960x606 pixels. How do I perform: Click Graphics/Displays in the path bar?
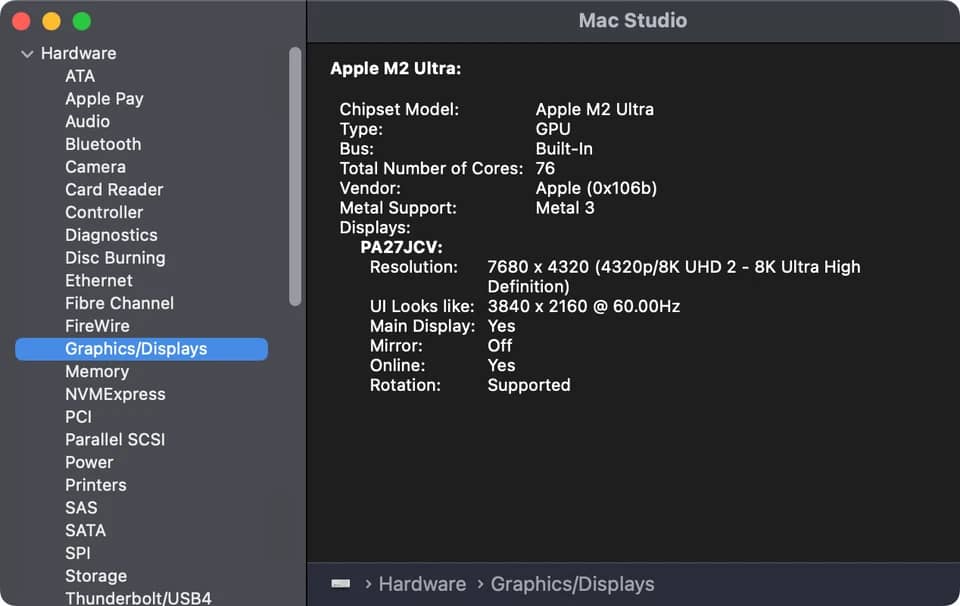pyautogui.click(x=572, y=584)
